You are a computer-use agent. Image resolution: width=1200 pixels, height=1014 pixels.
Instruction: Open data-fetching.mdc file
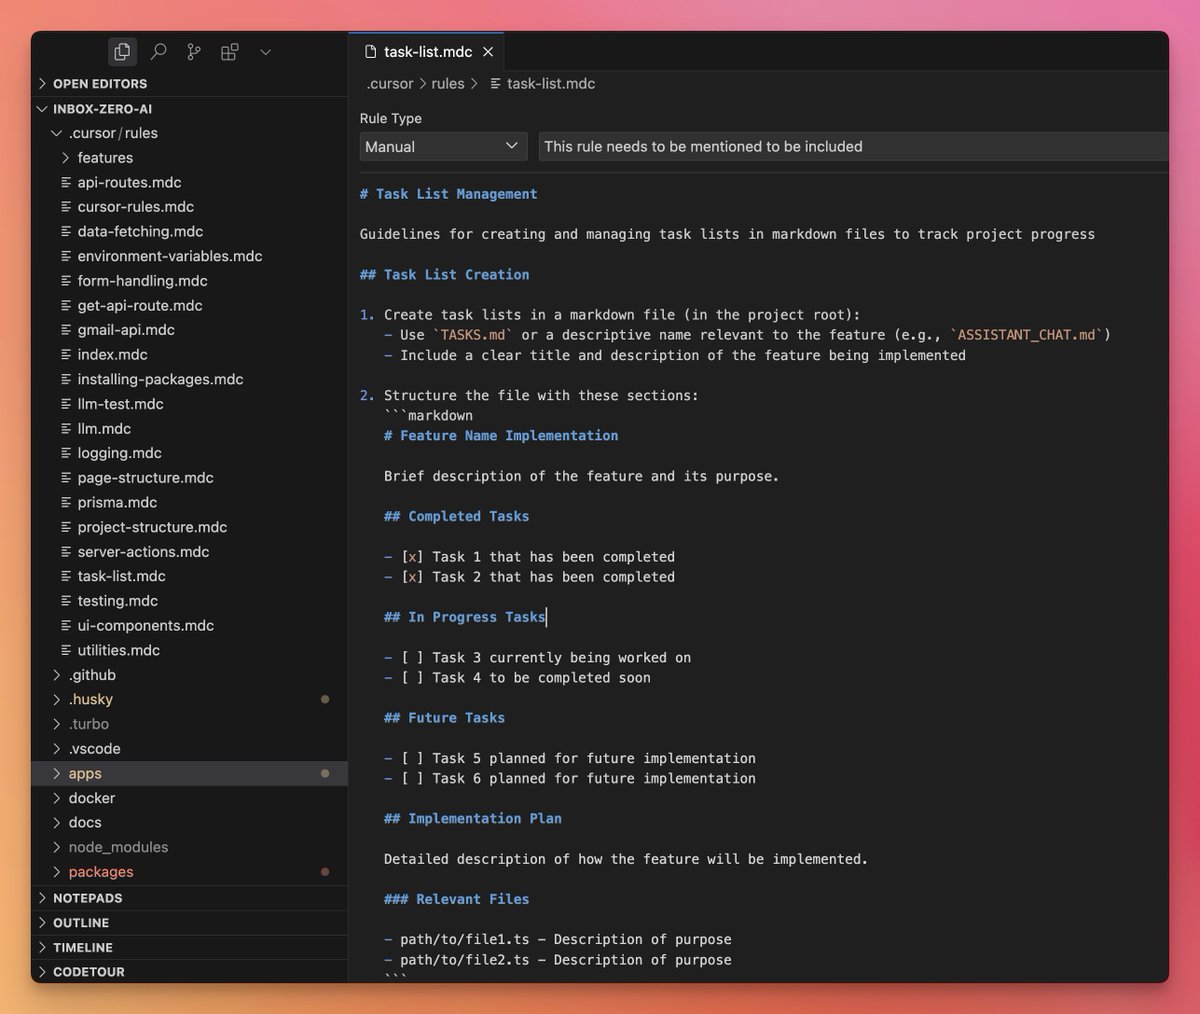pos(190,231)
